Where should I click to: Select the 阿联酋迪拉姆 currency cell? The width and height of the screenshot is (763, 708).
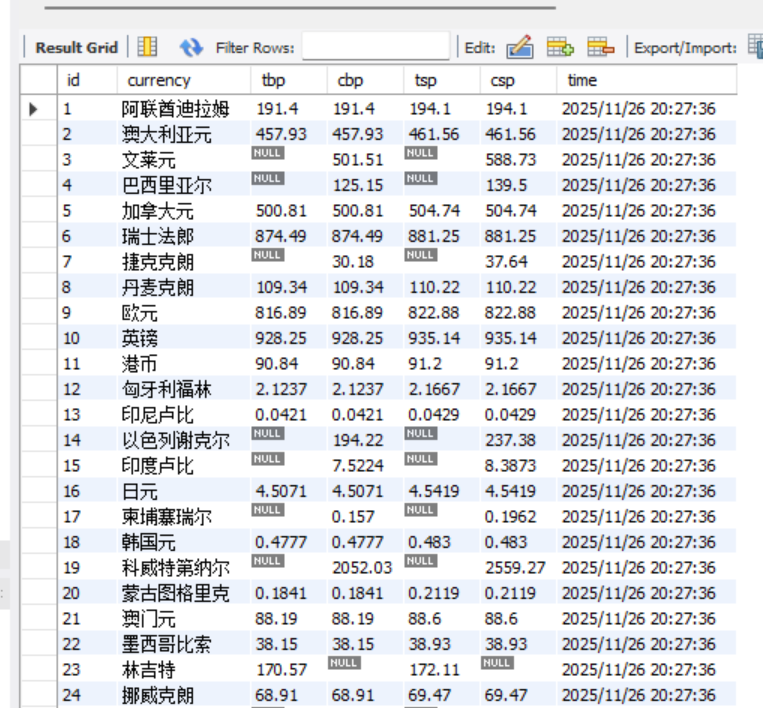(184, 109)
